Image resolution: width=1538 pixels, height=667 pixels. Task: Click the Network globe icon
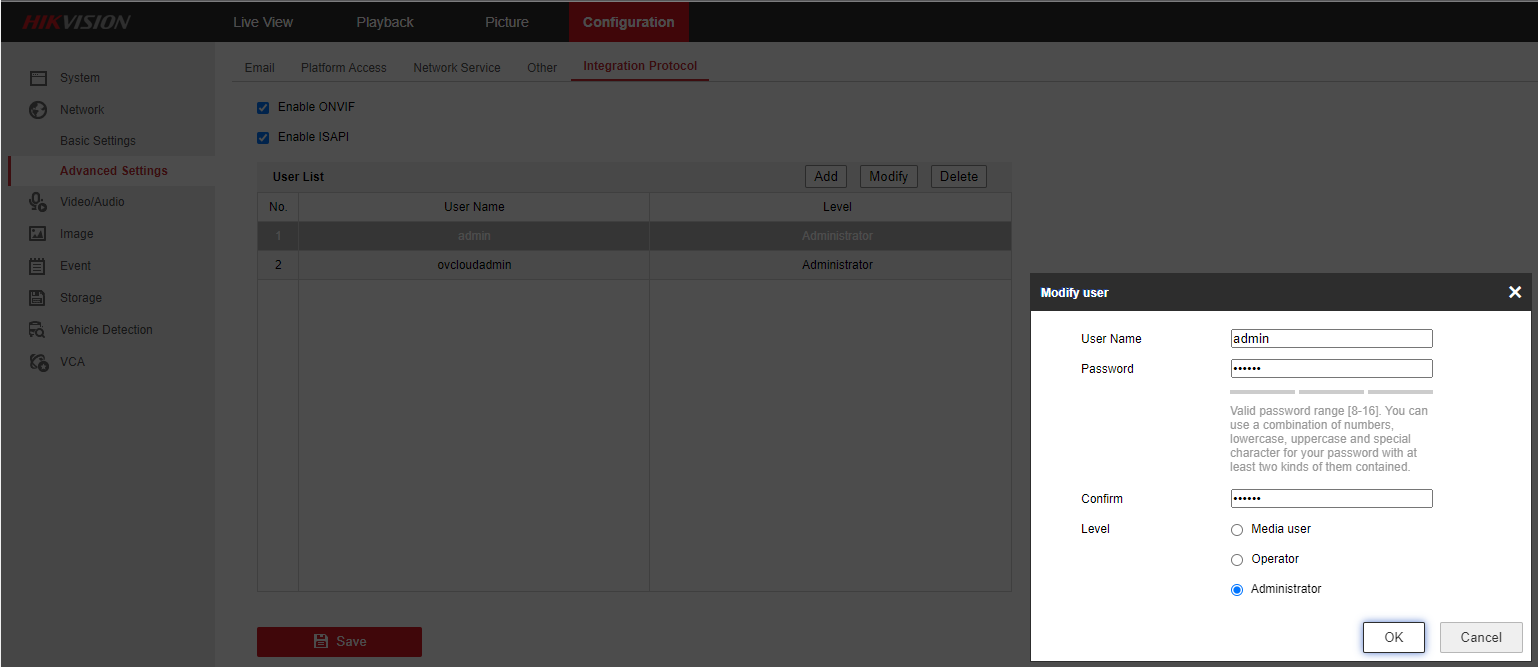tap(38, 110)
